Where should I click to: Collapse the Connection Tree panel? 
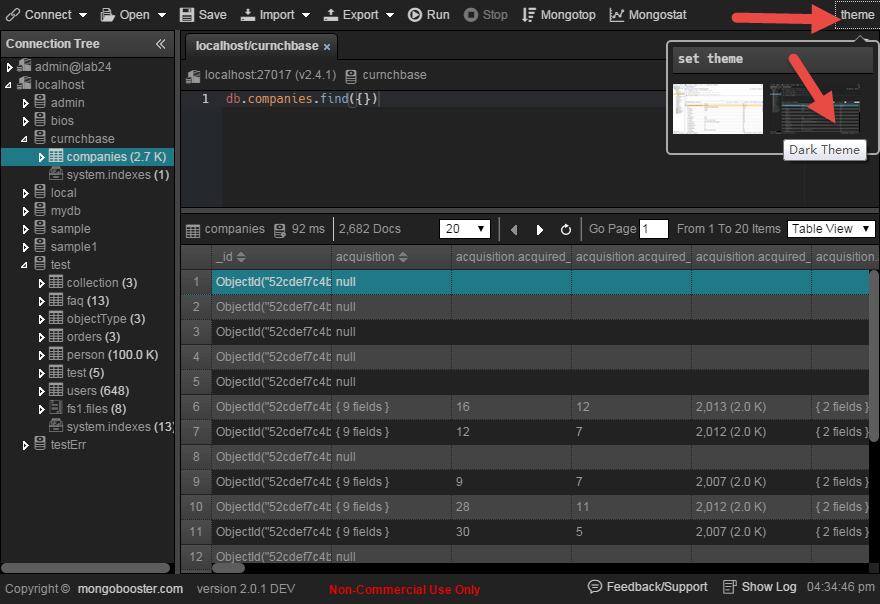[161, 44]
